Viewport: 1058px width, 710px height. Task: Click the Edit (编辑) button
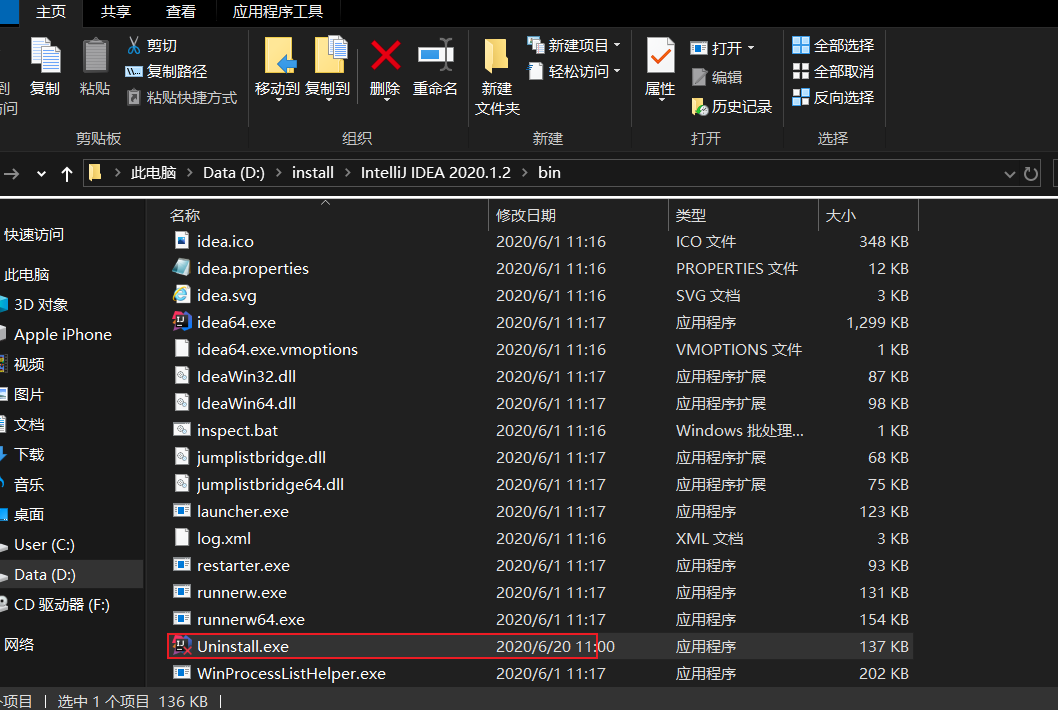coord(717,78)
